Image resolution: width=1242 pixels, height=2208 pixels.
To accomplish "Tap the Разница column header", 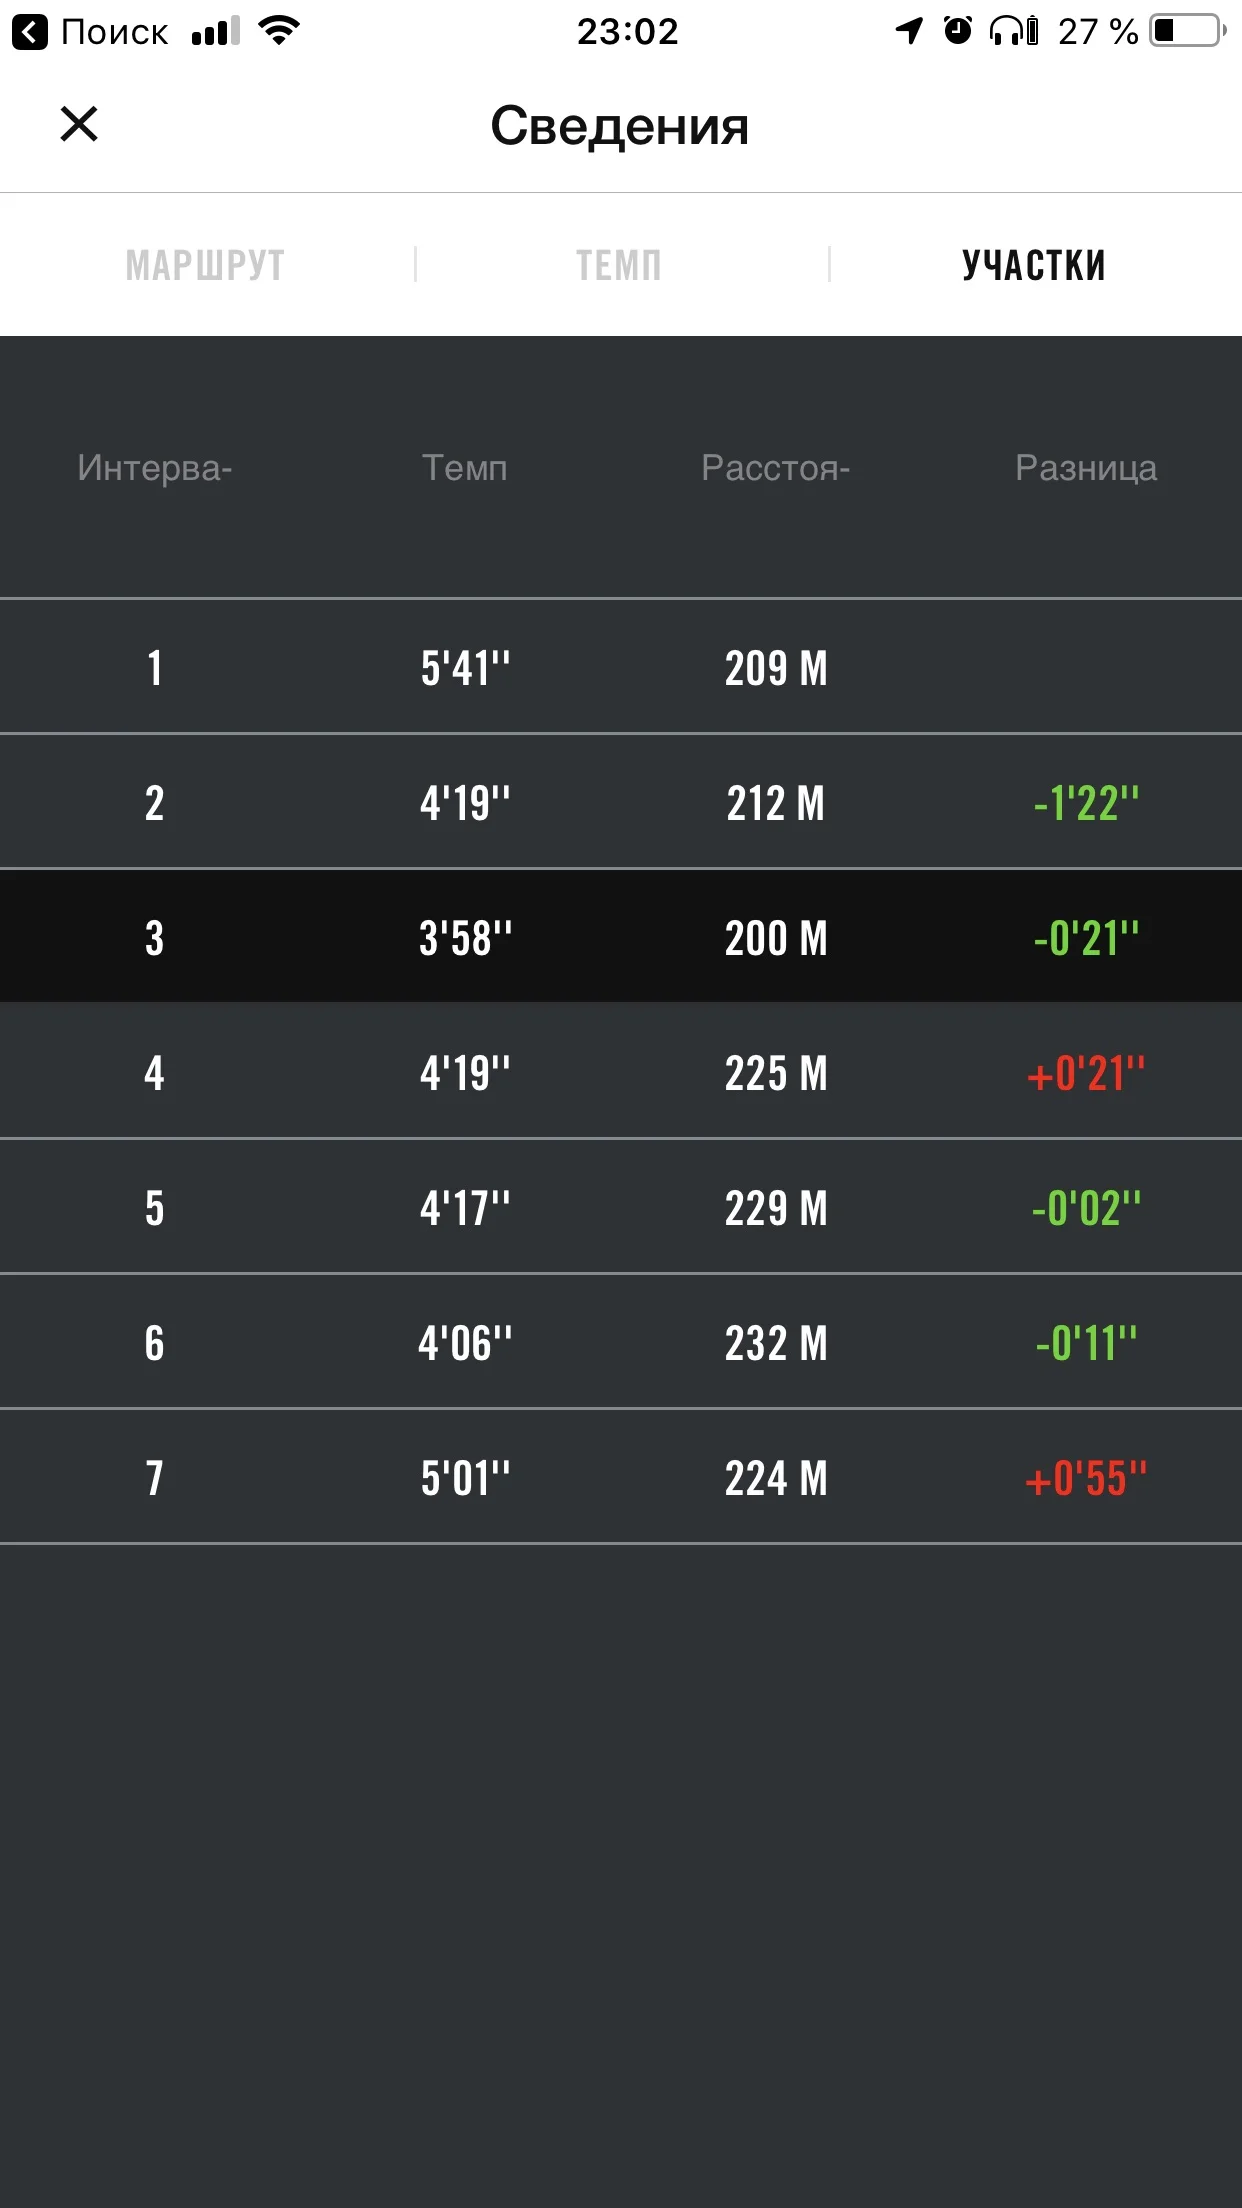I will [1086, 468].
